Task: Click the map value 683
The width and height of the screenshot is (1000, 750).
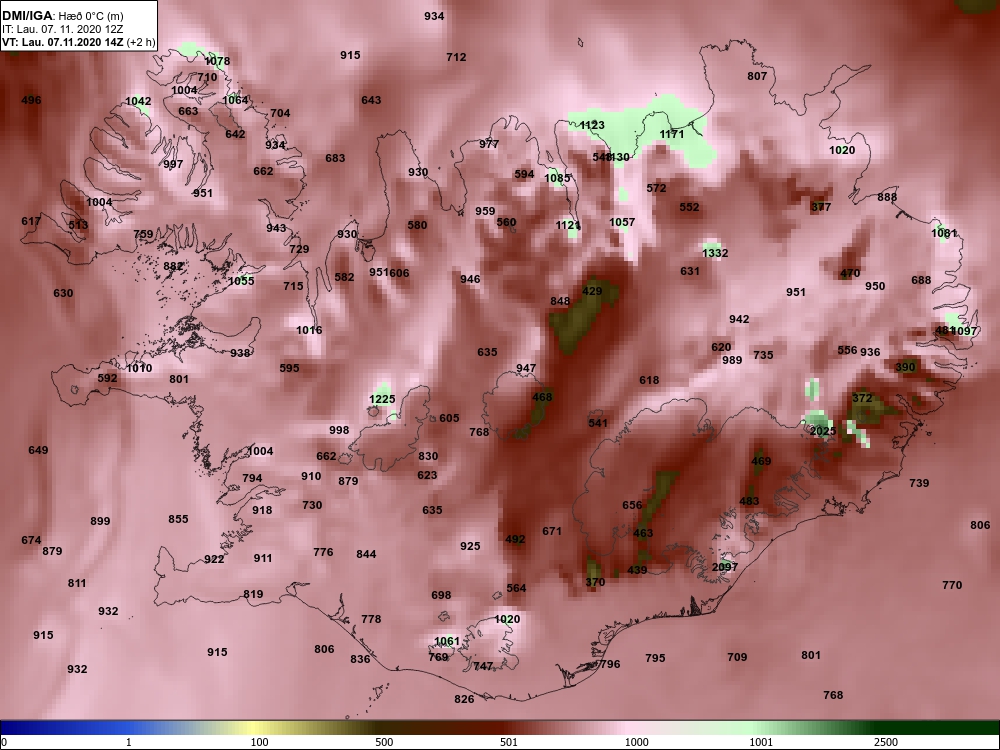Action: [335, 158]
